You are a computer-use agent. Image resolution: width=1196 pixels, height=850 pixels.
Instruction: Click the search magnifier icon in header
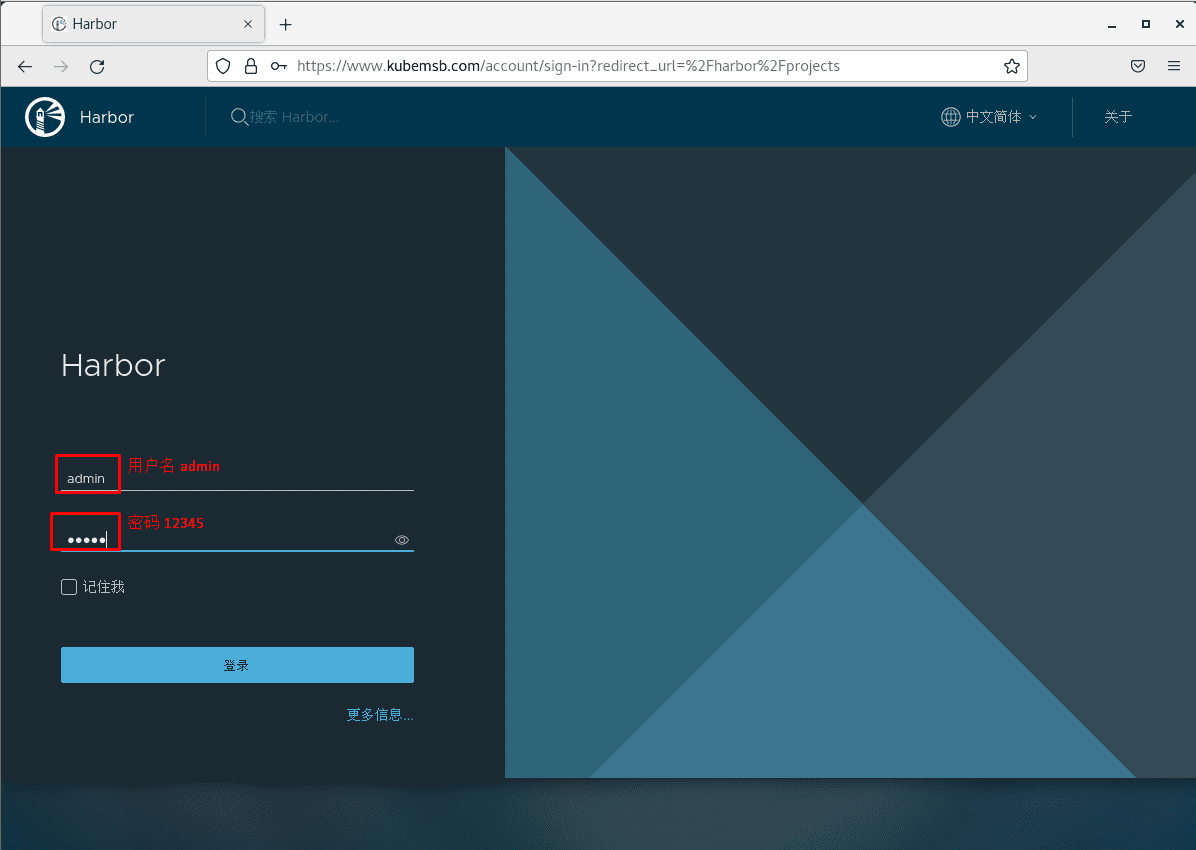[x=239, y=117]
